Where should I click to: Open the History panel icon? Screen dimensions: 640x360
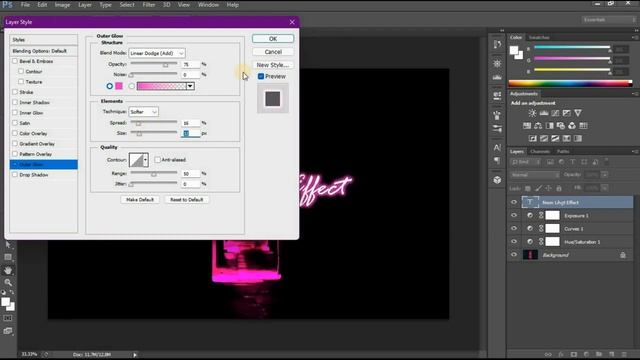497,44
